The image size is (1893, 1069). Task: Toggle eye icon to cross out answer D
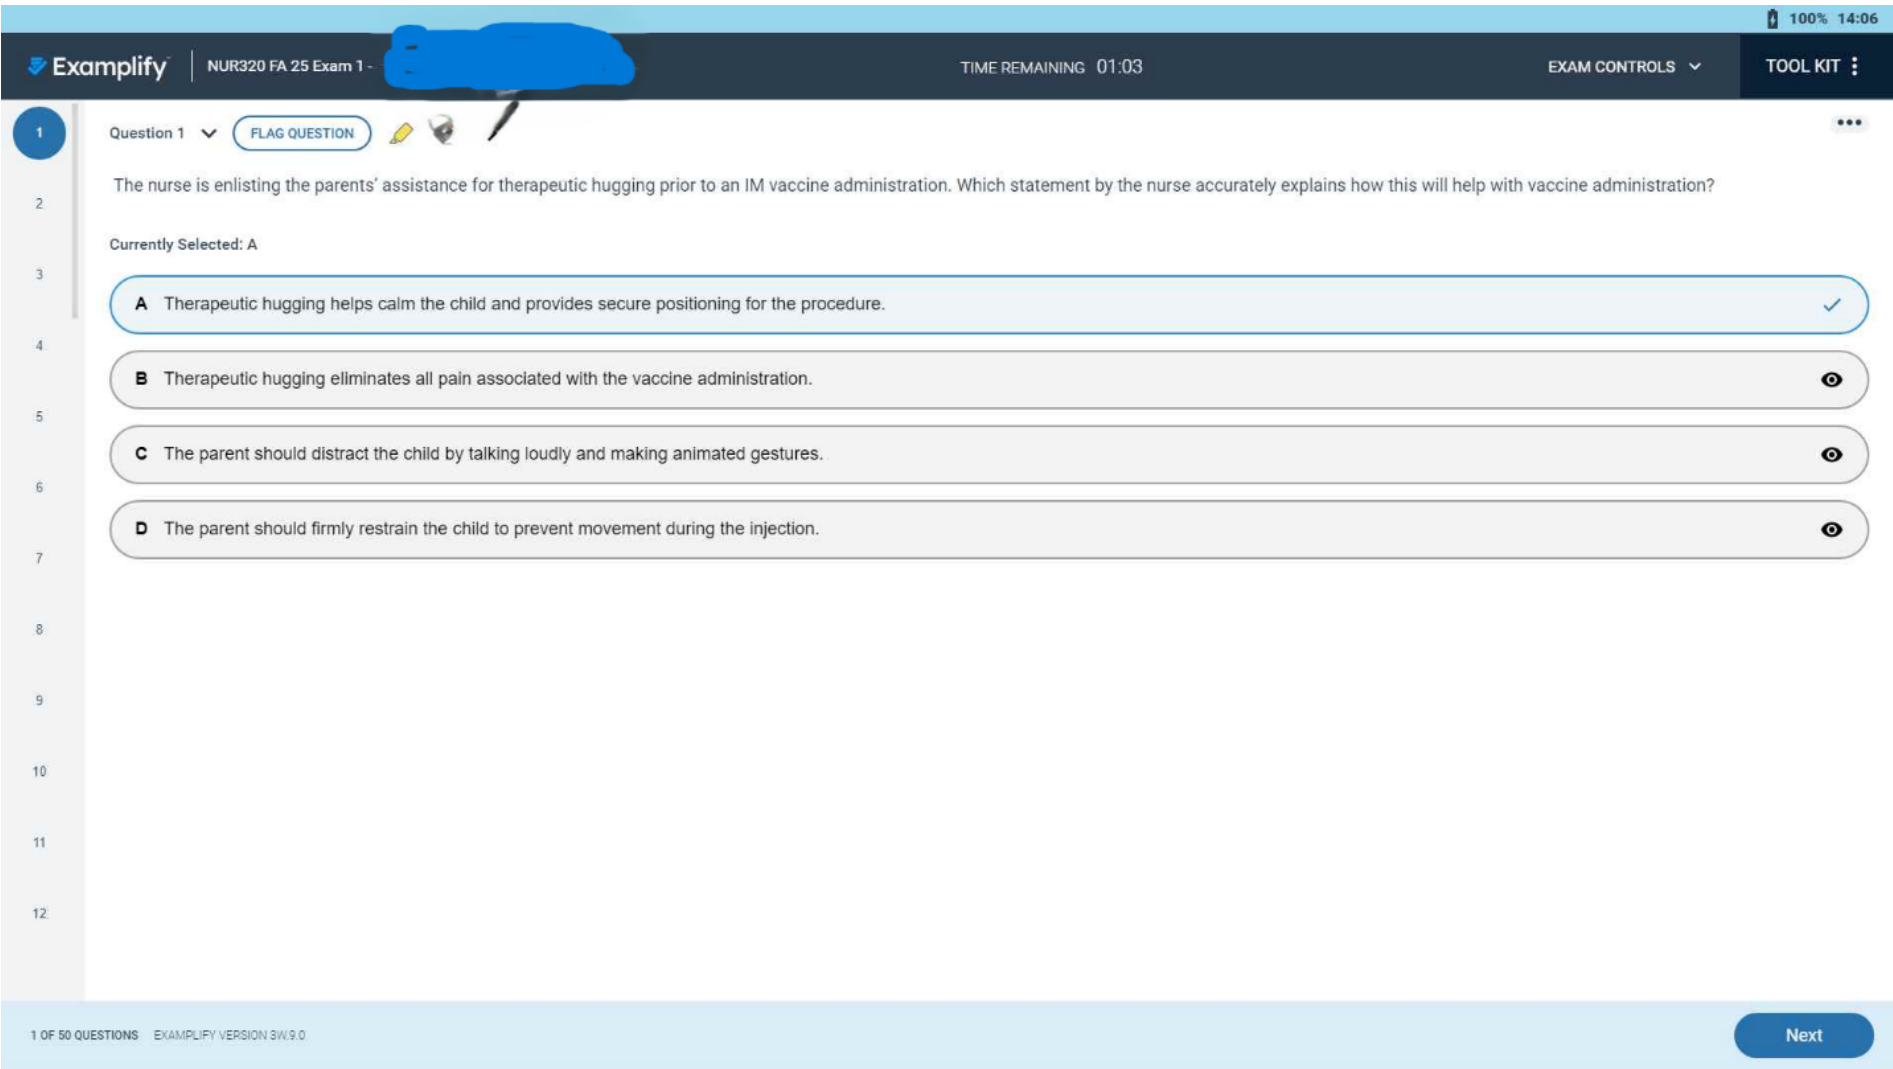point(1831,530)
